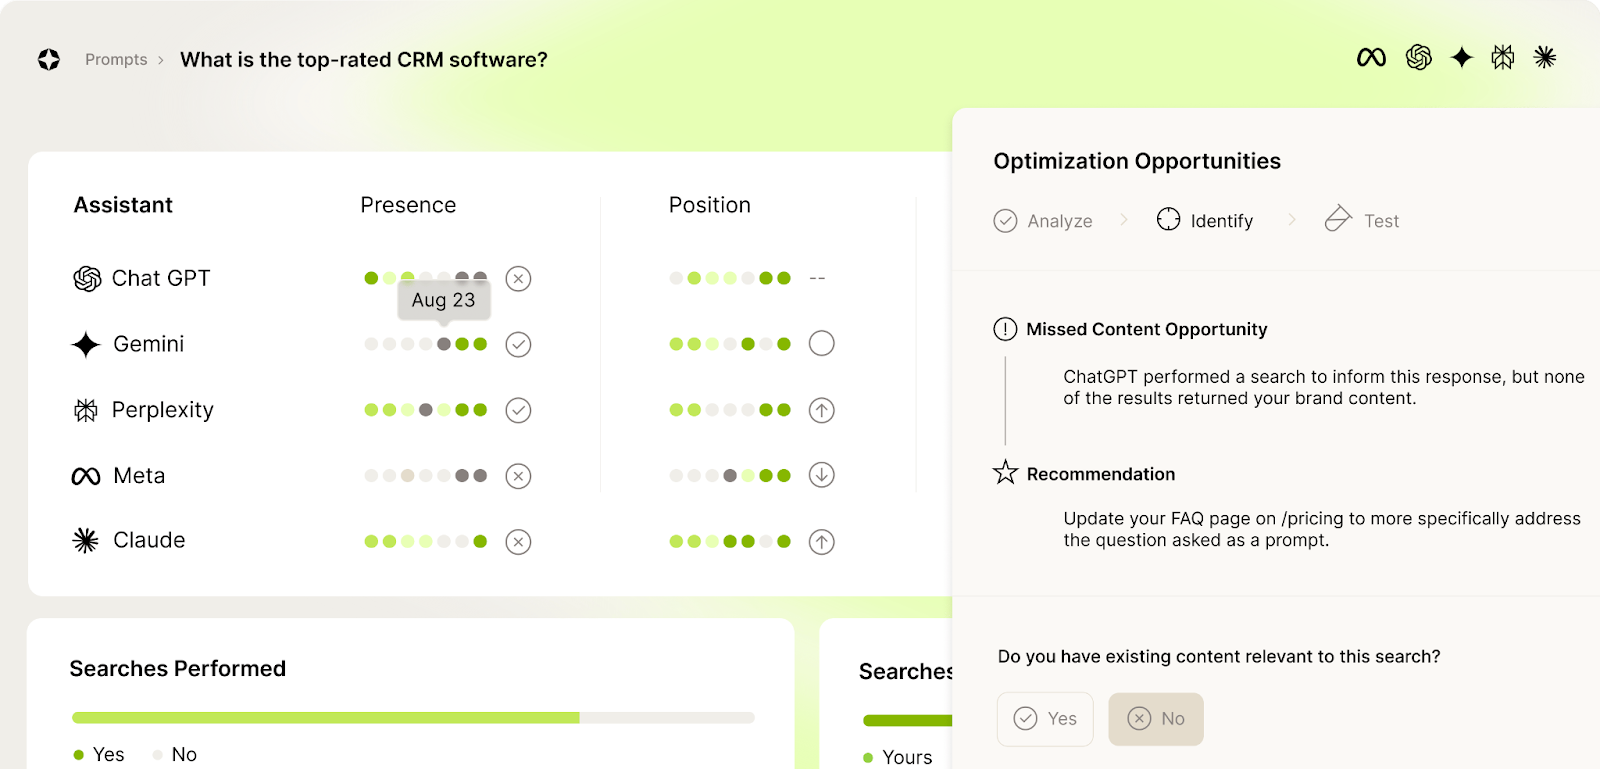Open the Test step in Optimization Opportunities
The image size is (1600, 769).
[1362, 220]
